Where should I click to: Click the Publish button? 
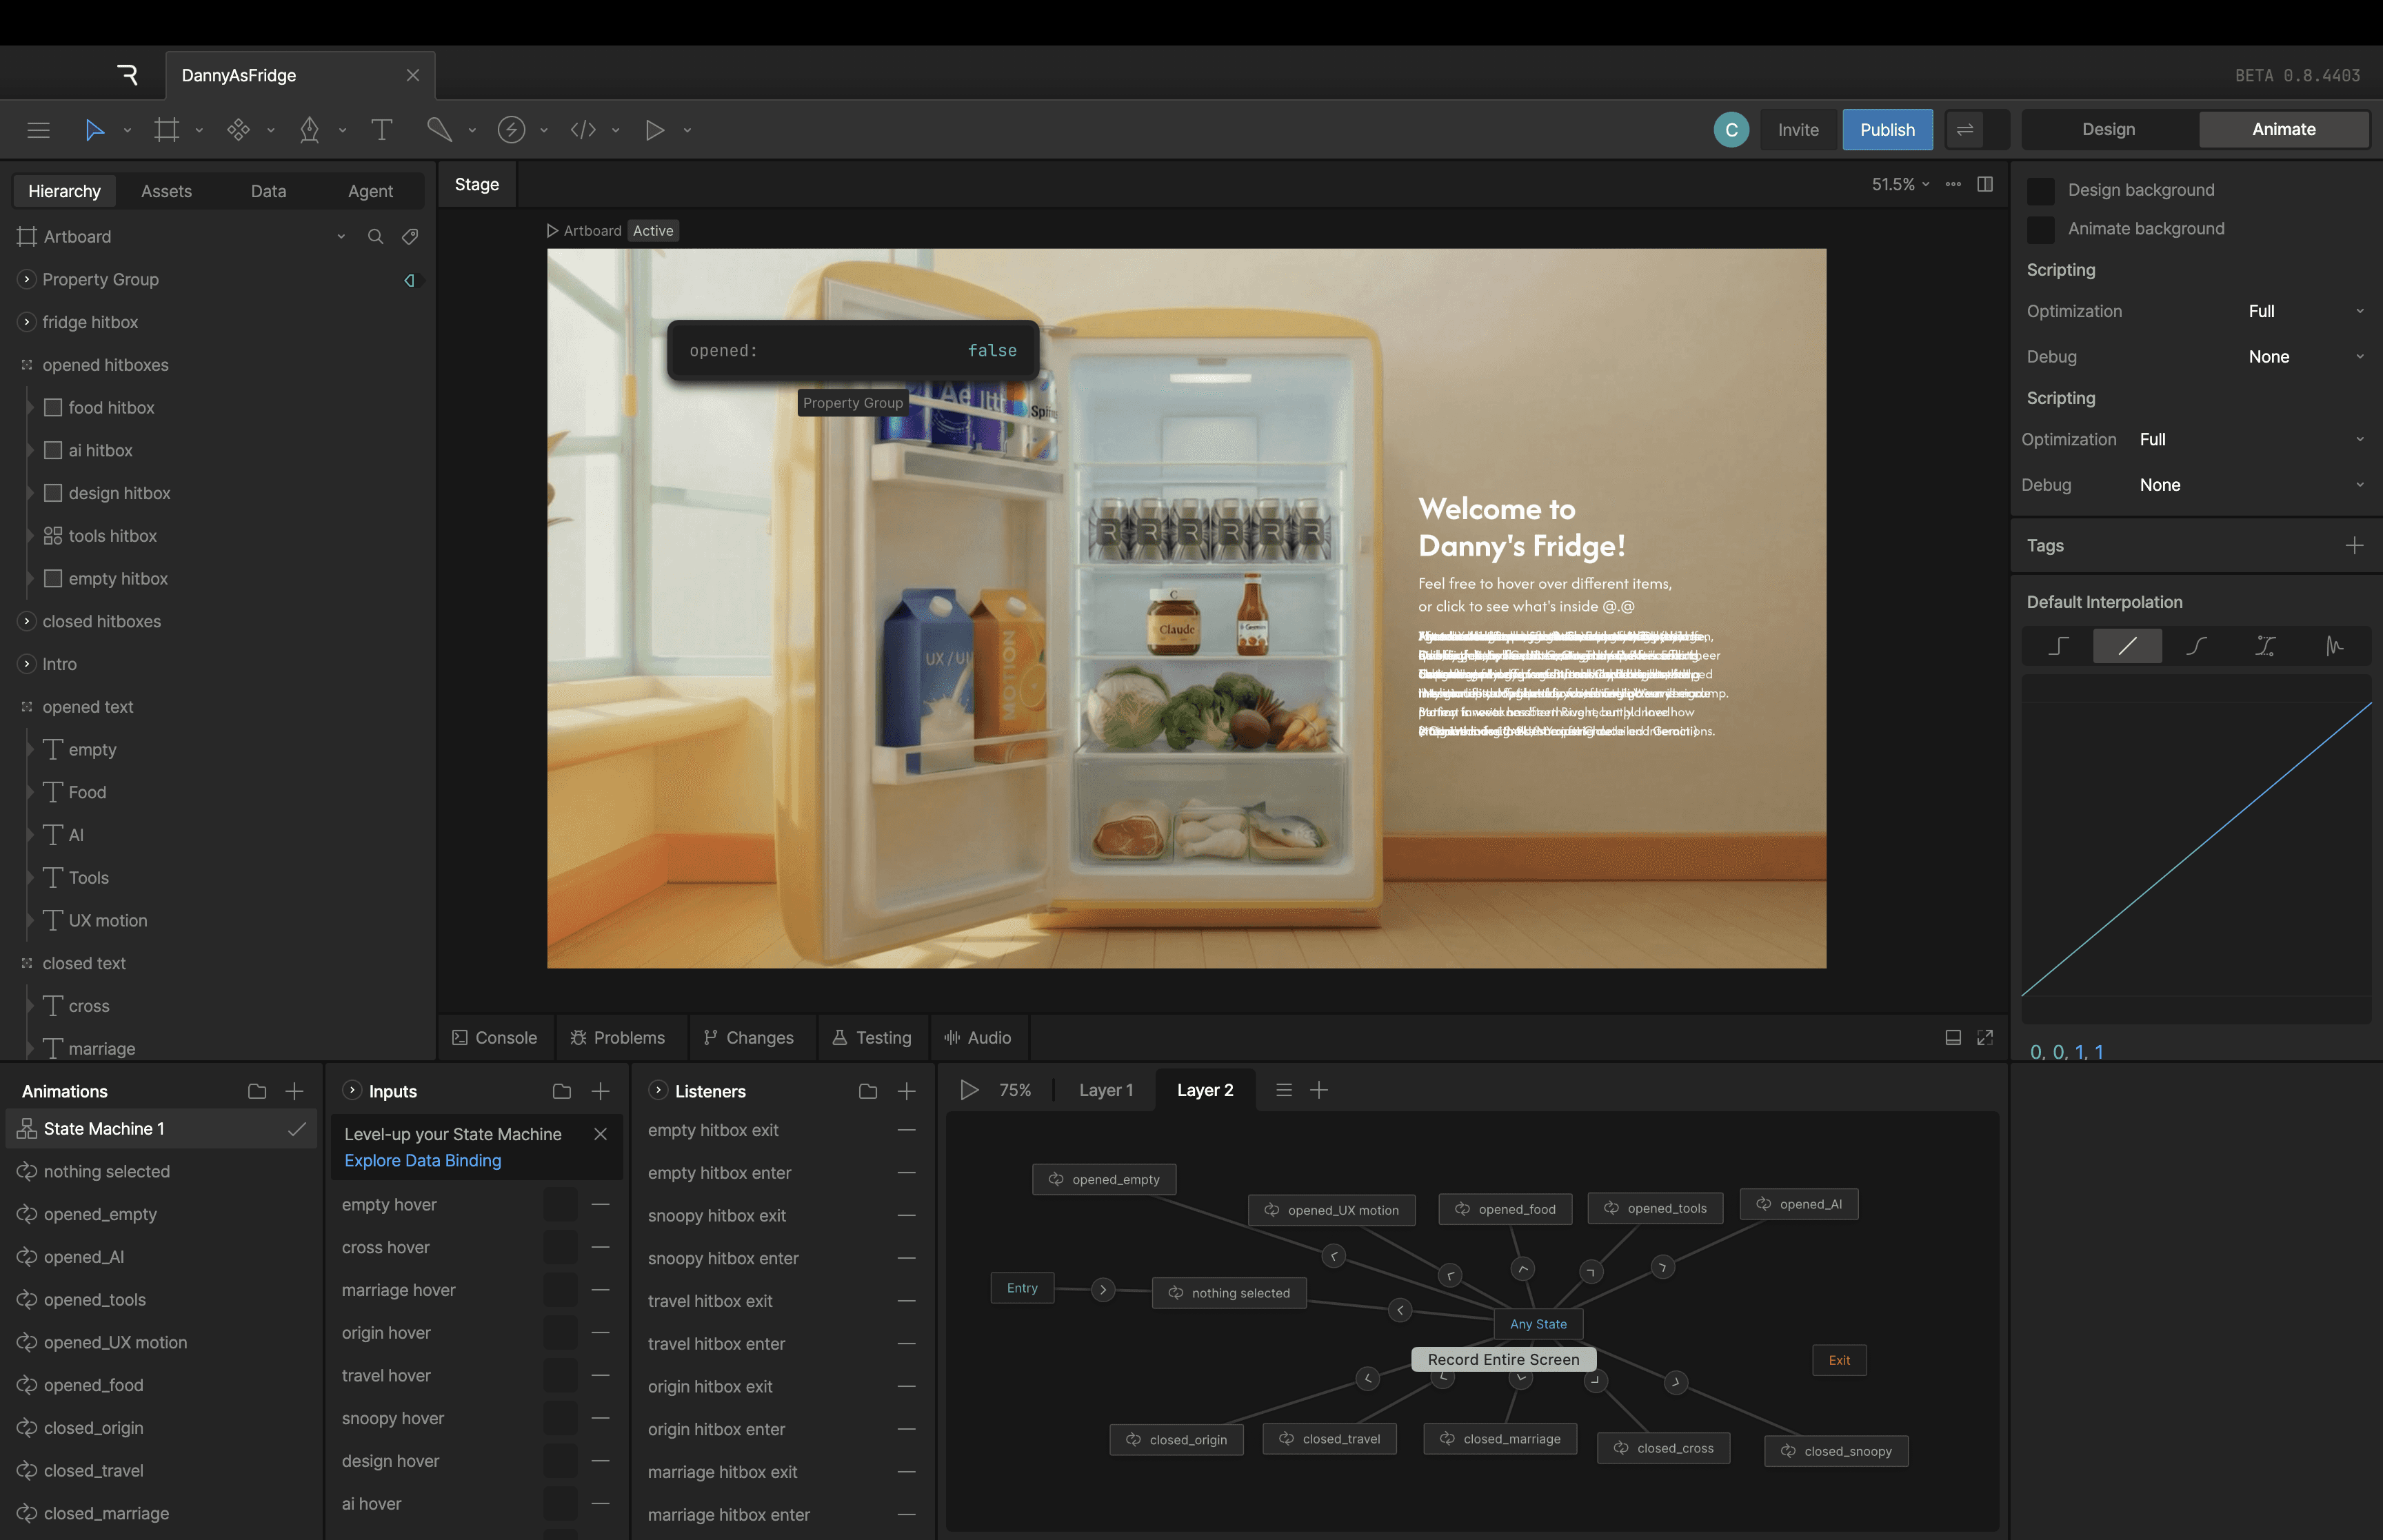click(x=1886, y=130)
